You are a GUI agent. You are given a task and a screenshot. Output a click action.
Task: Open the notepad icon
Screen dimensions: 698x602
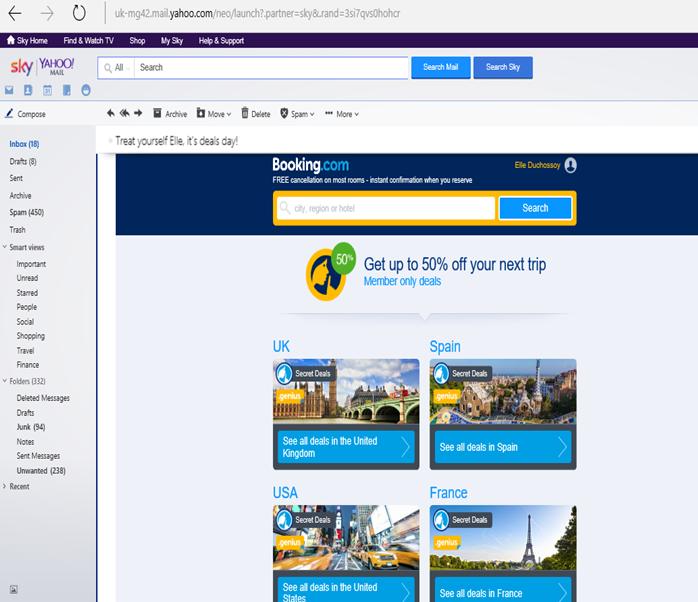pyautogui.click(x=66, y=90)
